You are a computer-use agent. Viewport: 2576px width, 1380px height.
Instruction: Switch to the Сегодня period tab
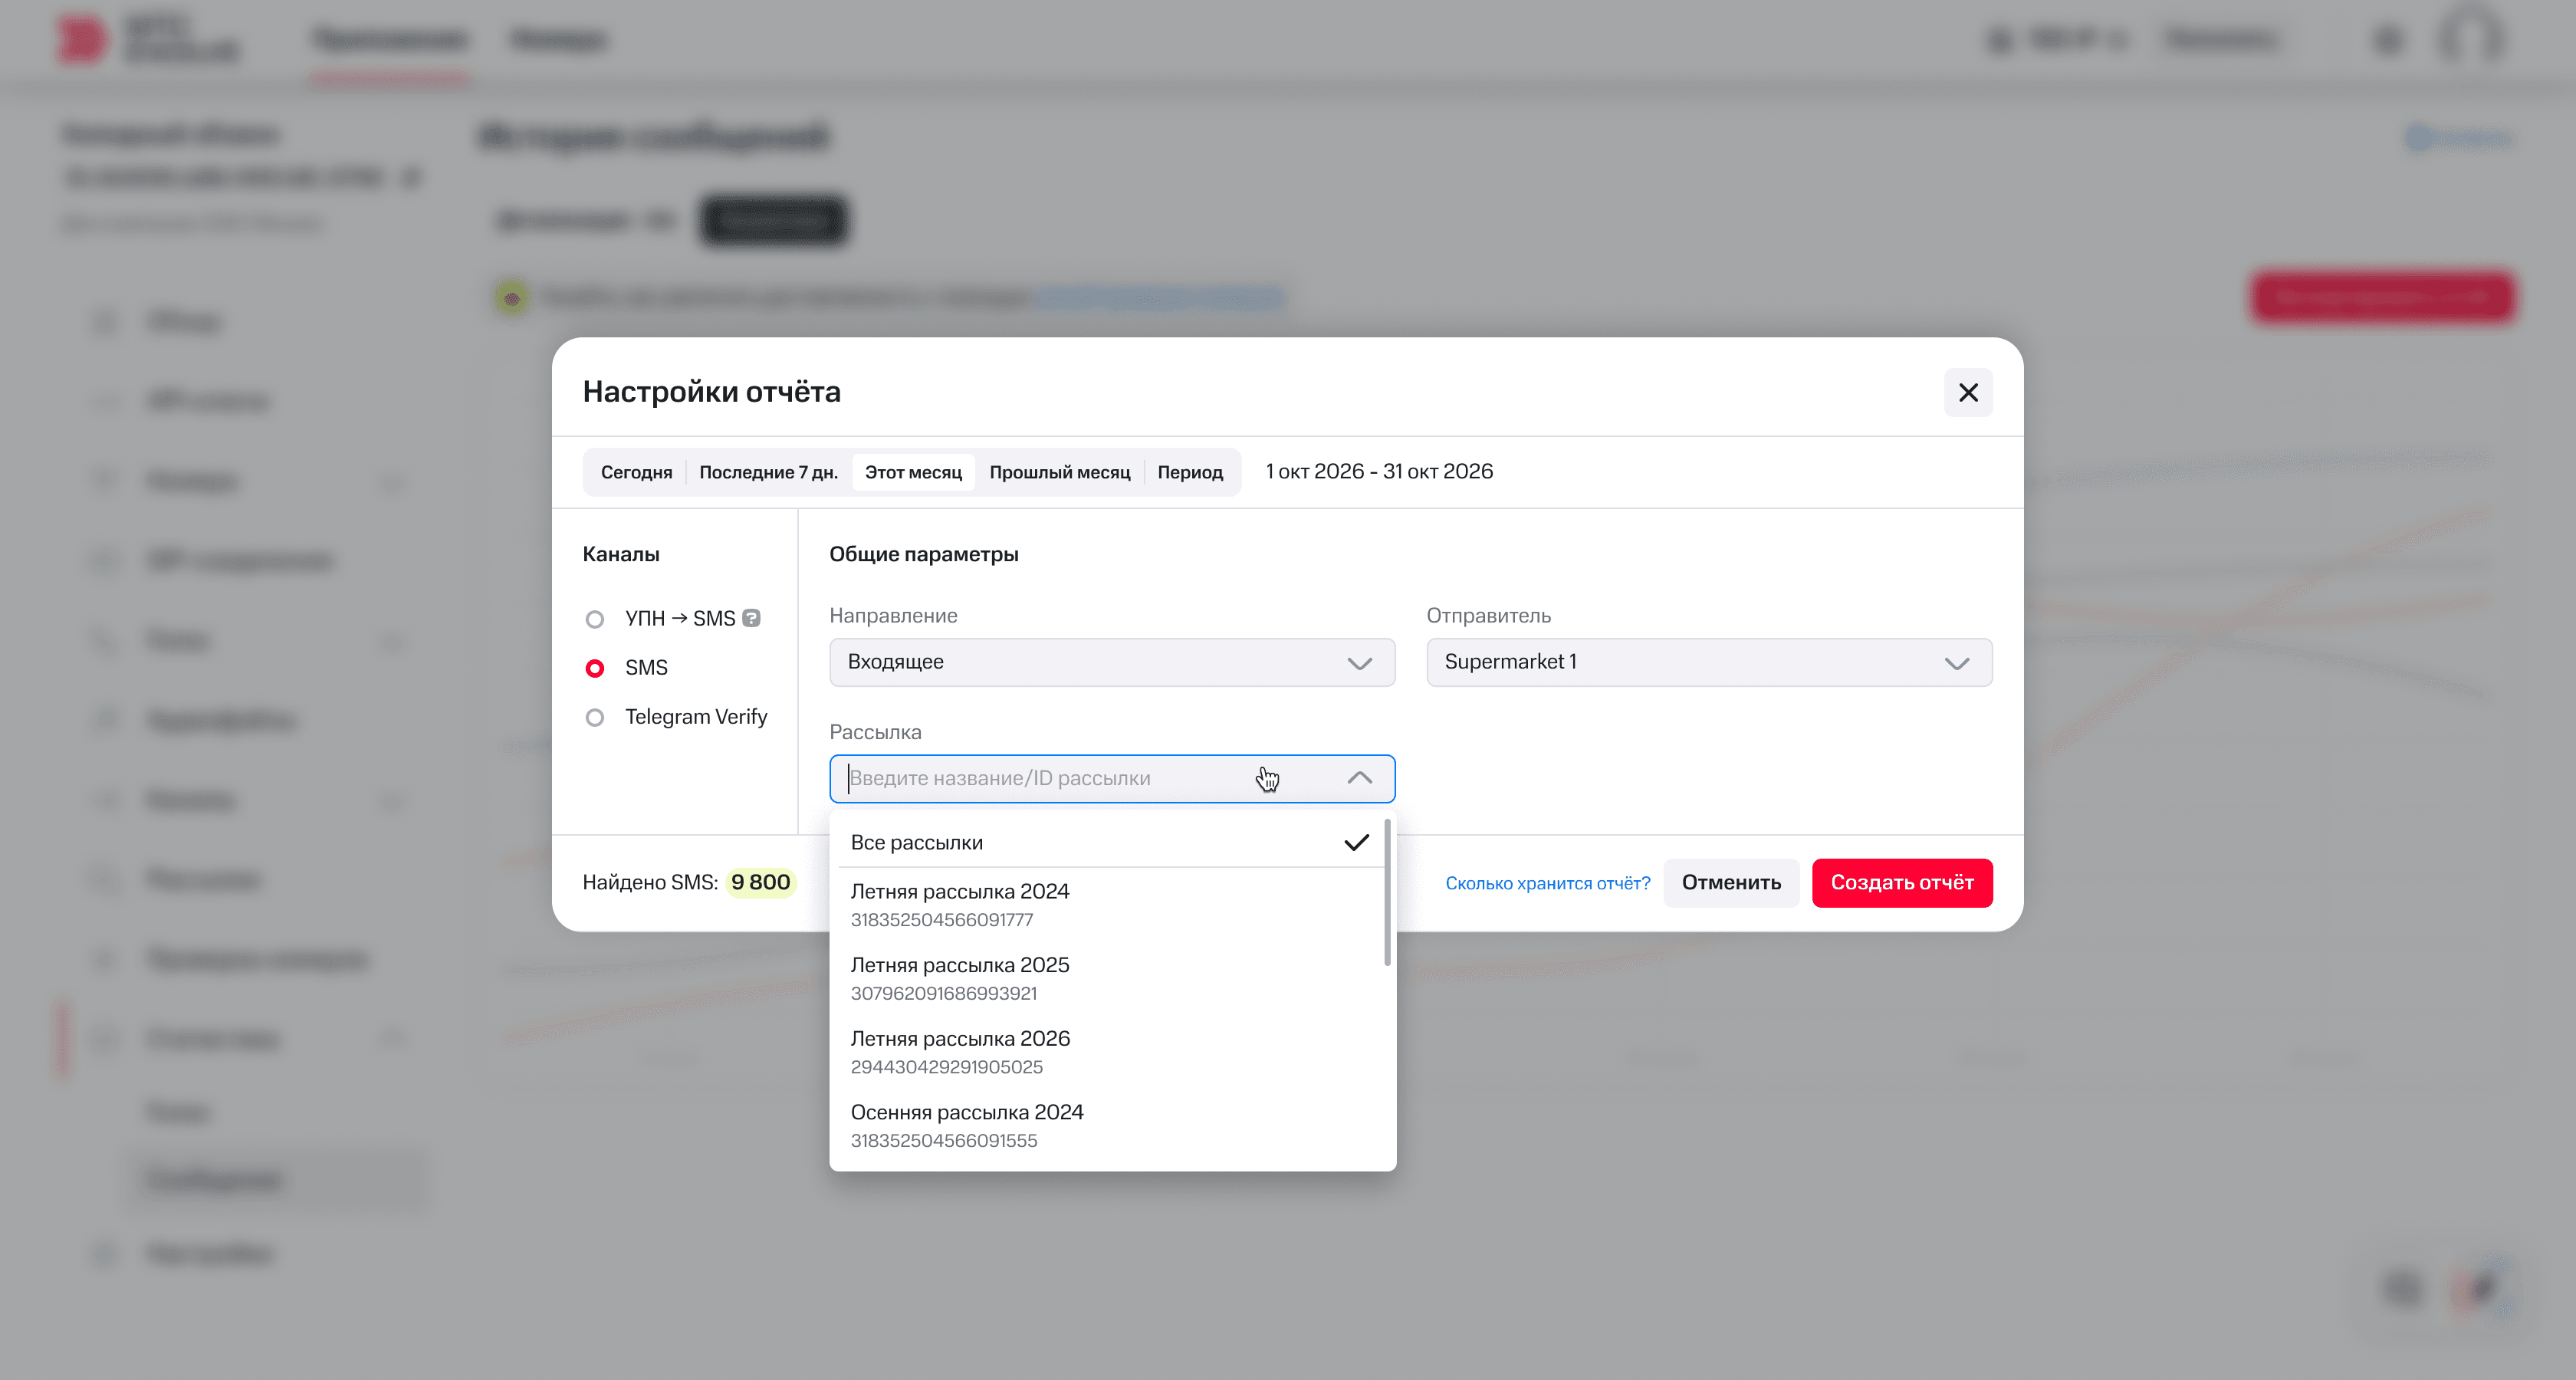coord(636,472)
